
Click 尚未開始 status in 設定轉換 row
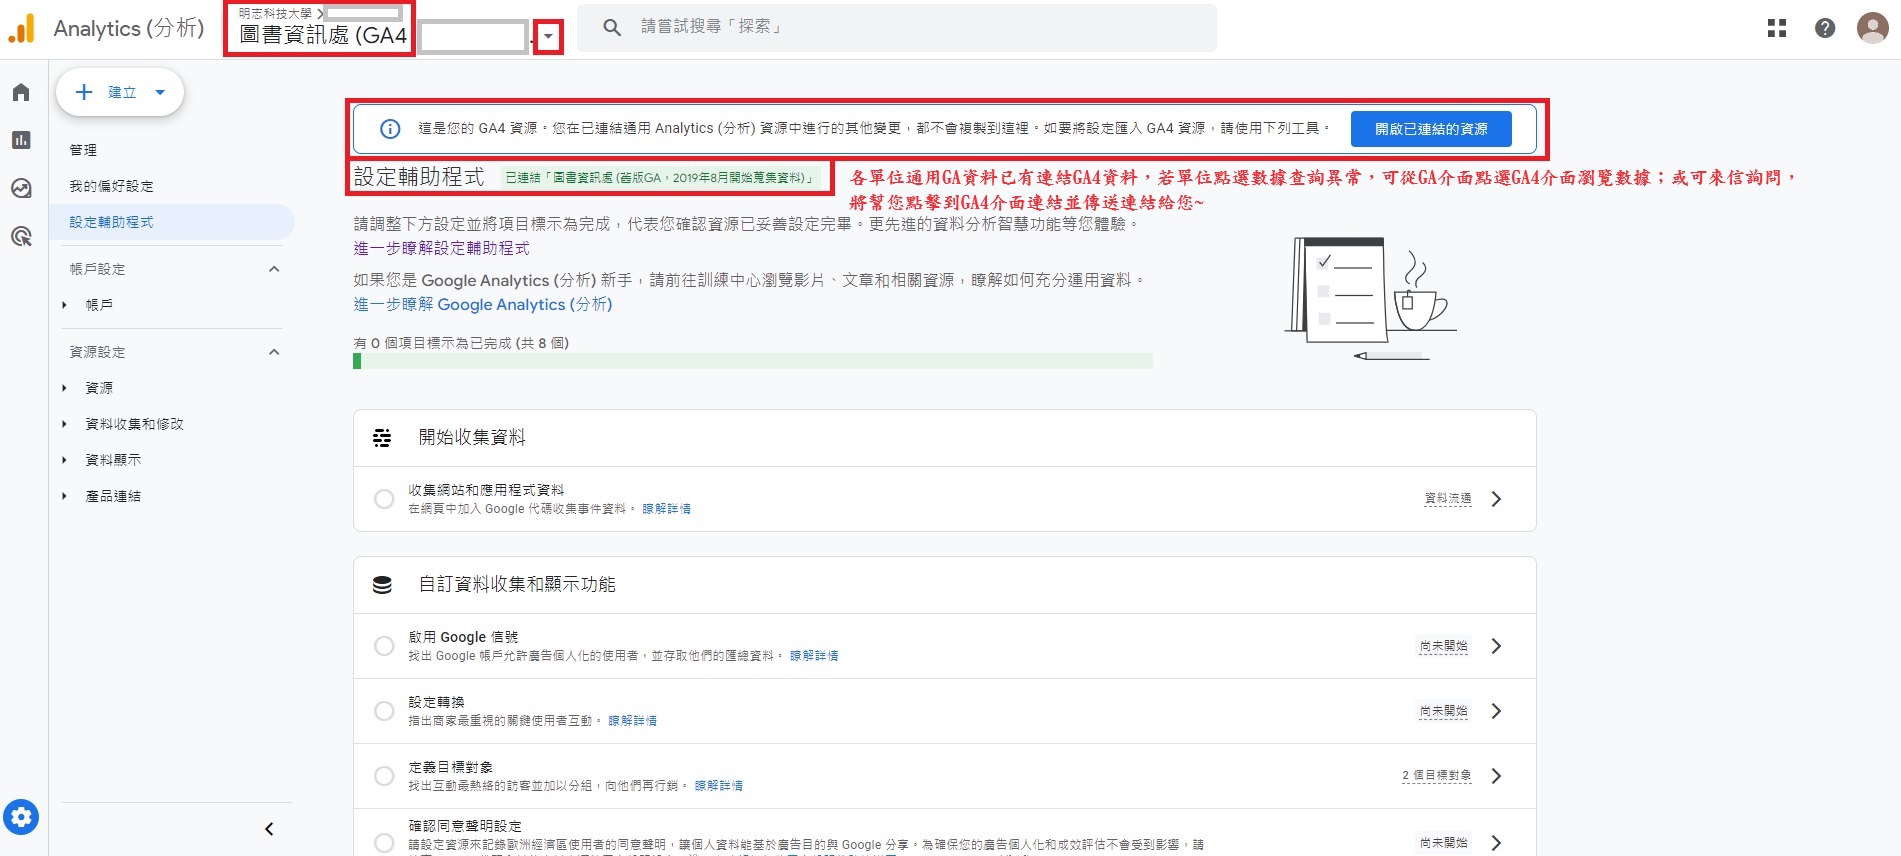(x=1444, y=711)
